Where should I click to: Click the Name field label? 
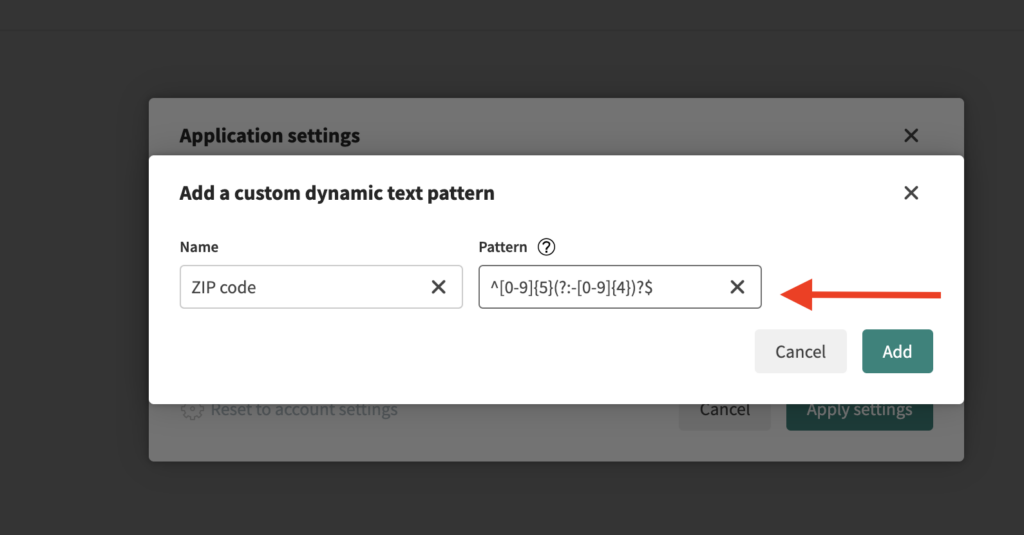[x=199, y=247]
